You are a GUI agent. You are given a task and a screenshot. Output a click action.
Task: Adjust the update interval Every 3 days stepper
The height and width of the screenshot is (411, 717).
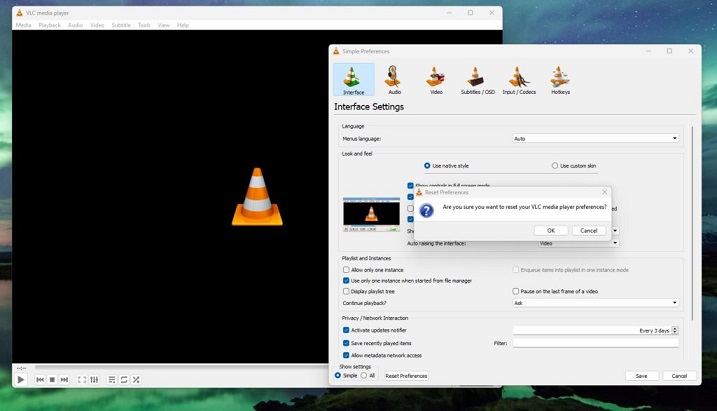pyautogui.click(x=675, y=330)
